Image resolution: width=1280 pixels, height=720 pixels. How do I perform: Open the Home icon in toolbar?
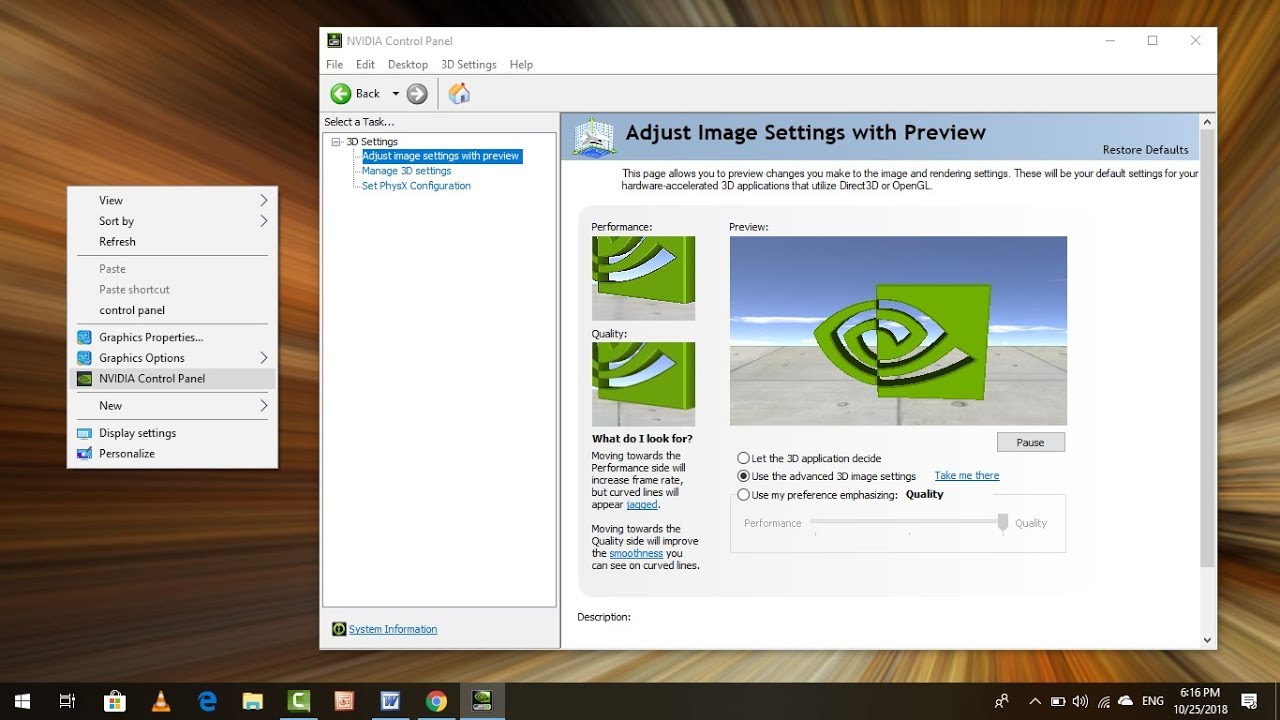pyautogui.click(x=459, y=93)
